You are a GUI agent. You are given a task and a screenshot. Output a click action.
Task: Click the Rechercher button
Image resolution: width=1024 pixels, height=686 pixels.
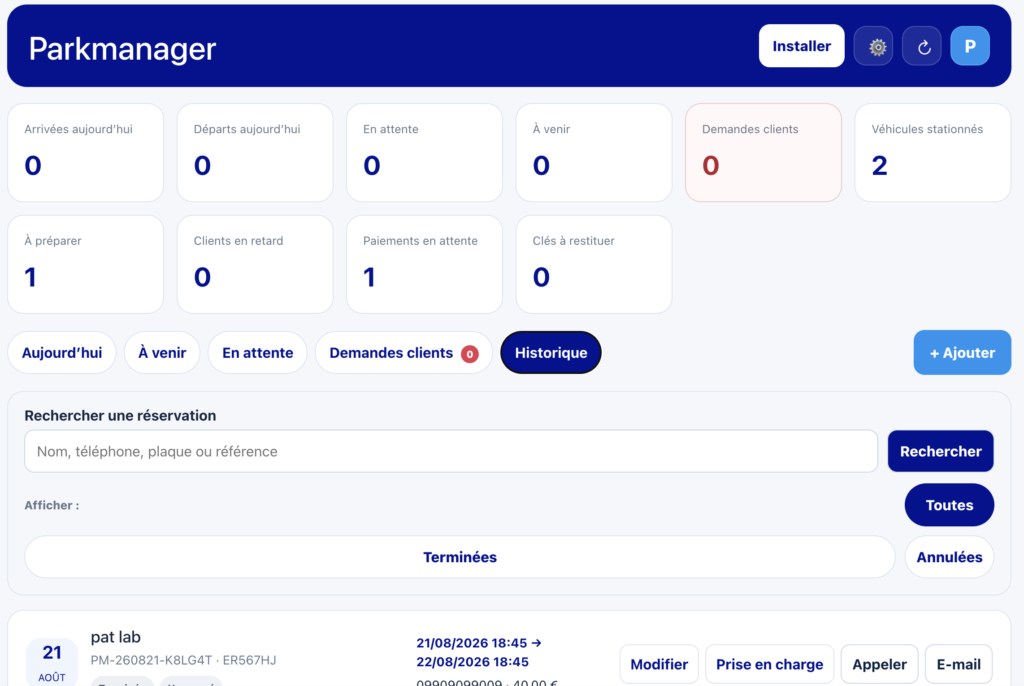coord(940,451)
